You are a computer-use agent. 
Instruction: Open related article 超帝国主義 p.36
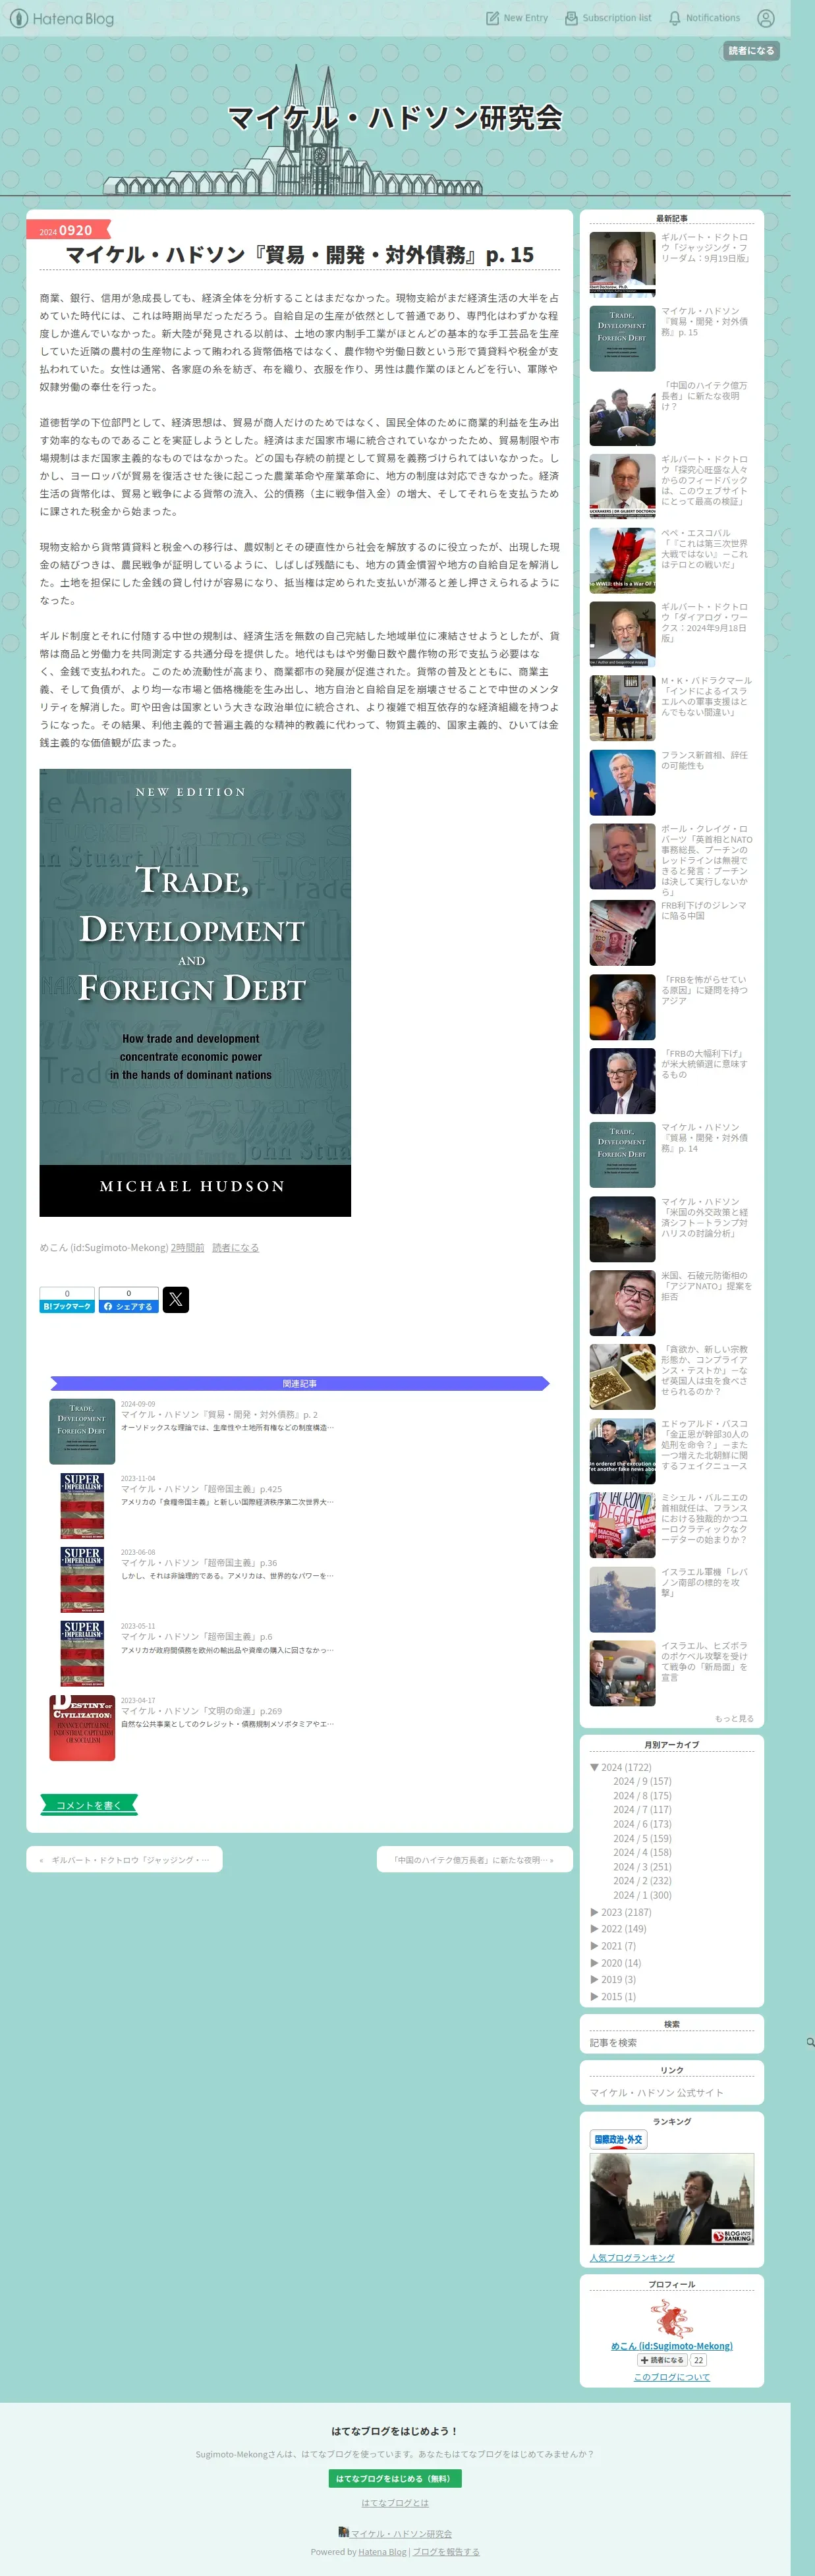[199, 1563]
